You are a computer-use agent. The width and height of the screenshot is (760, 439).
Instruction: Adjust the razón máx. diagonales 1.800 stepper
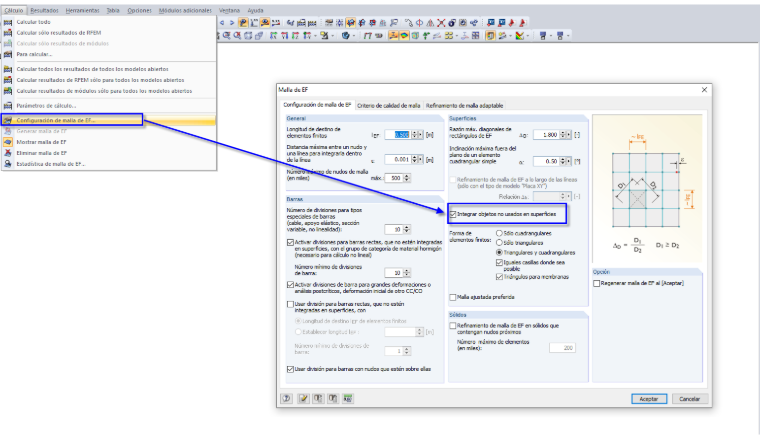563,135
